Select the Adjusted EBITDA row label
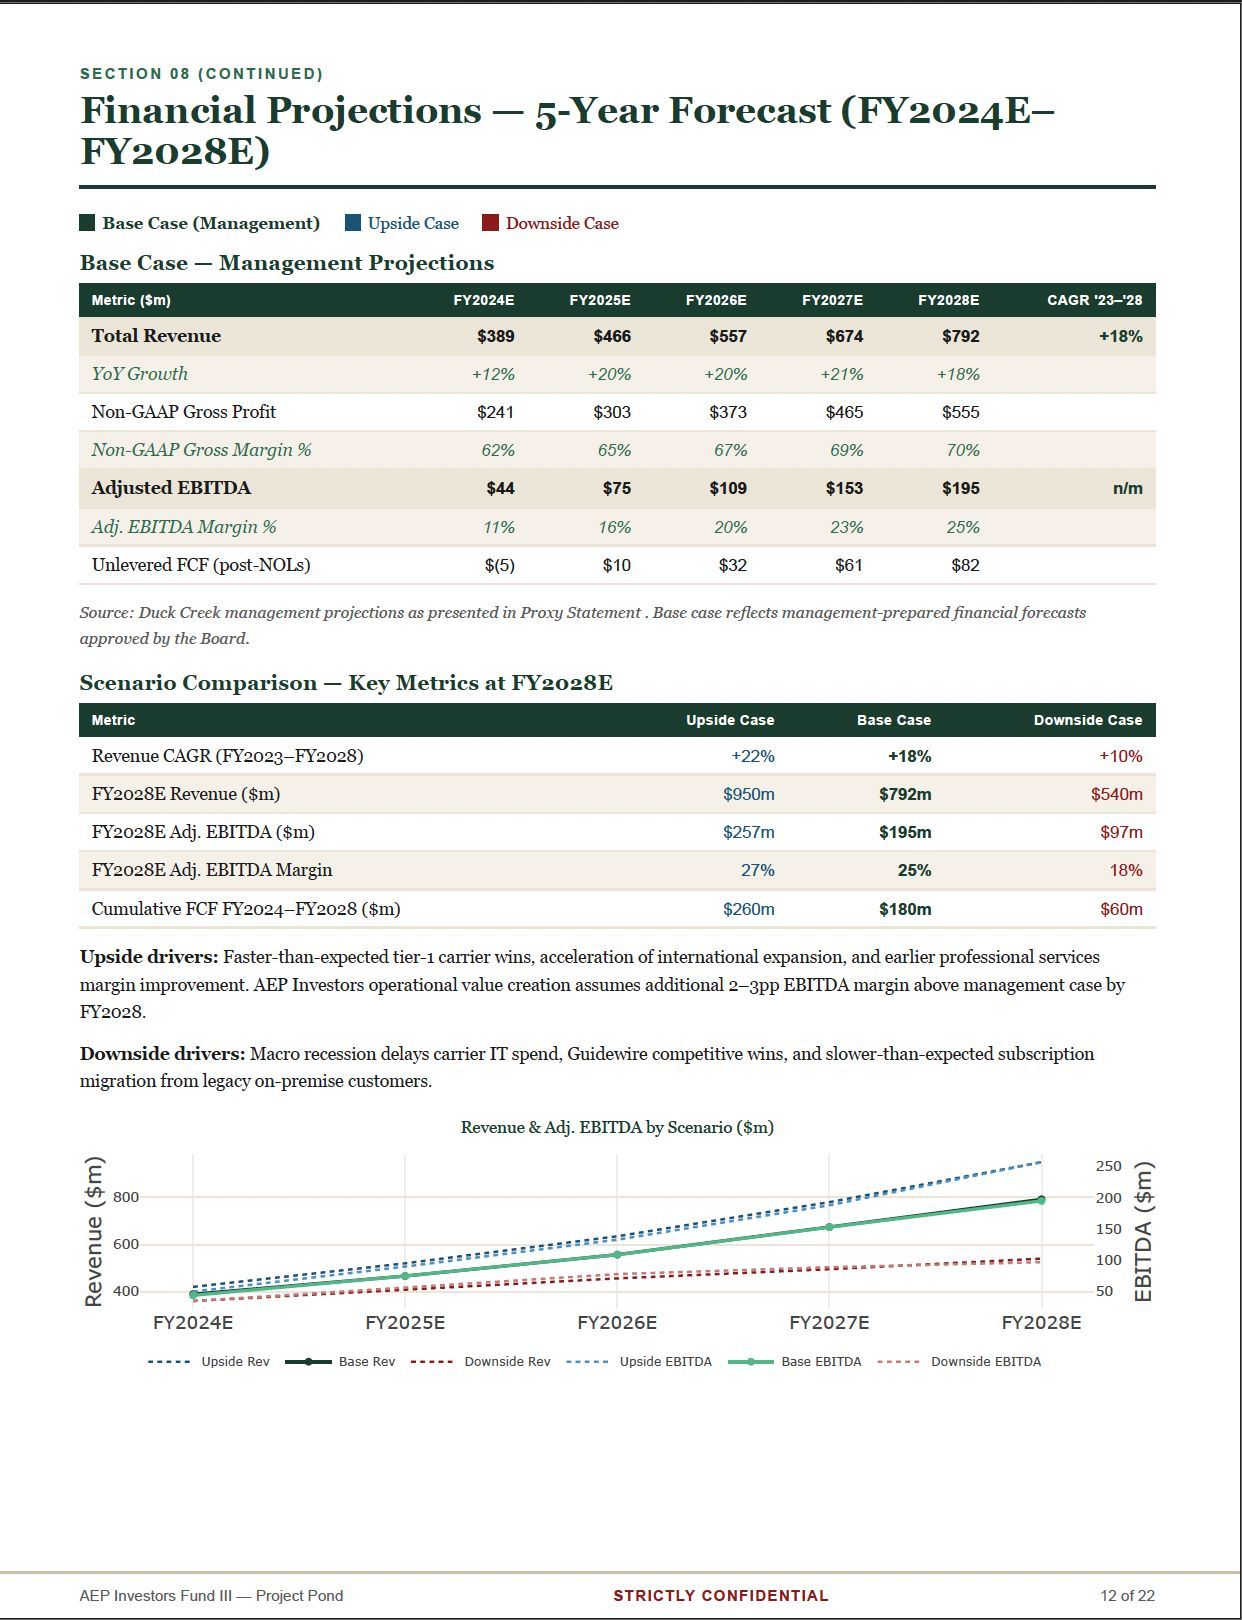 (x=171, y=488)
